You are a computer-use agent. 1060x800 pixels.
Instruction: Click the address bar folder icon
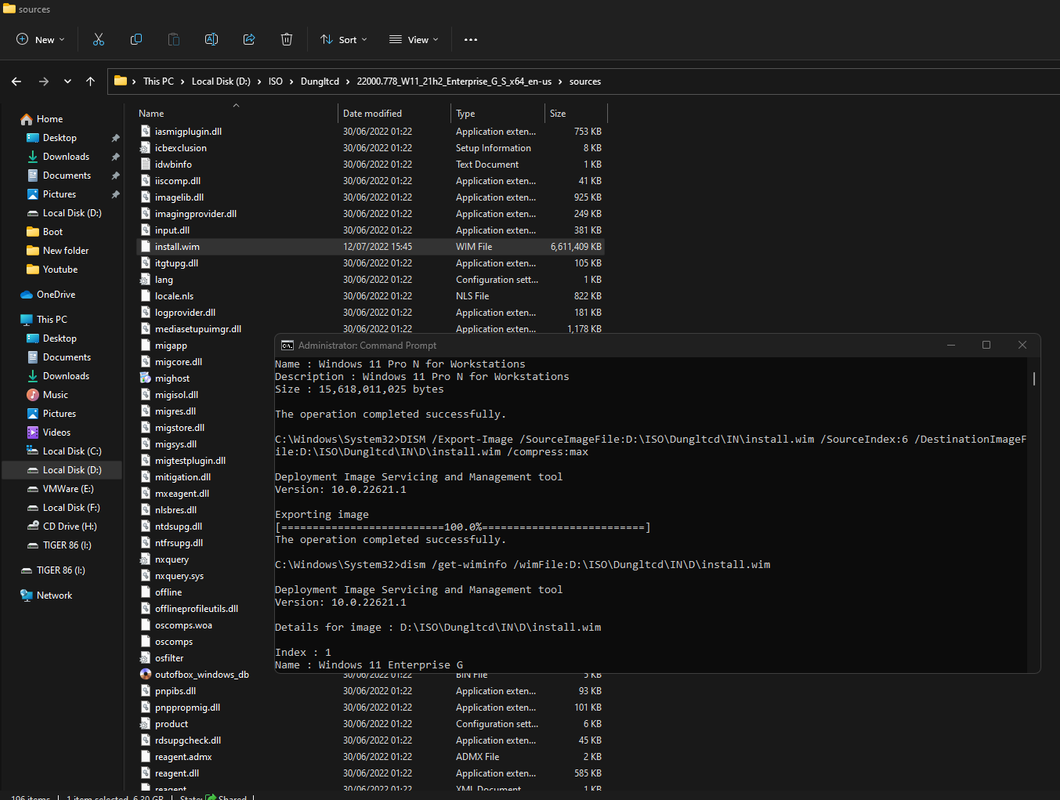pyautogui.click(x=121, y=81)
